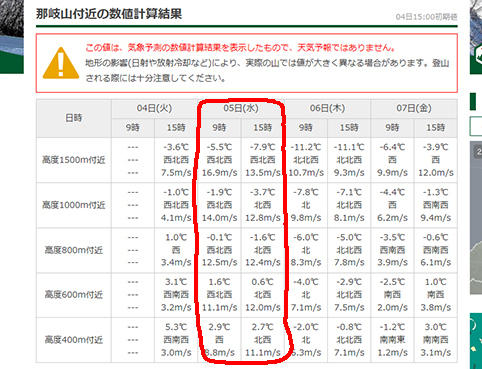The width and height of the screenshot is (482, 369).
Task: Select the 05日(水) date header
Action: pyautogui.click(x=241, y=108)
